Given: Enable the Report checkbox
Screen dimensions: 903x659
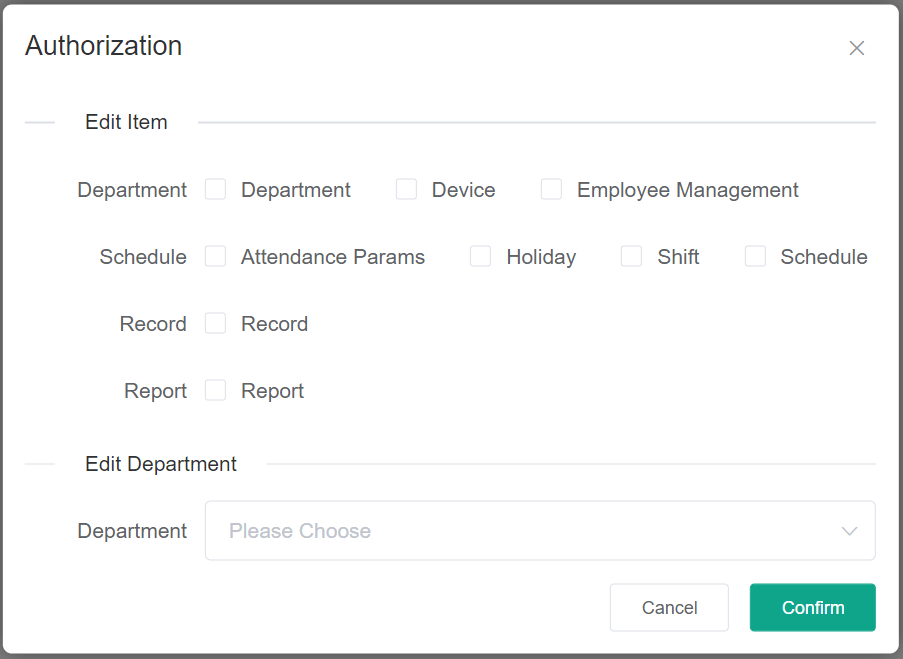Looking at the screenshot, I should pyautogui.click(x=216, y=390).
